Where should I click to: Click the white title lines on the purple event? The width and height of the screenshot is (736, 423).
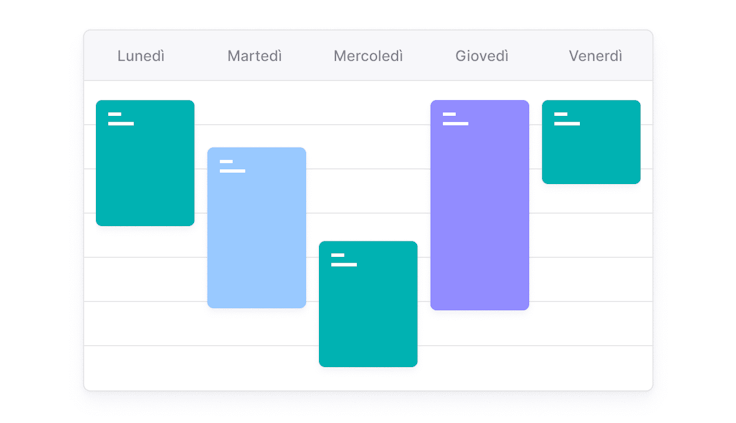(x=455, y=119)
